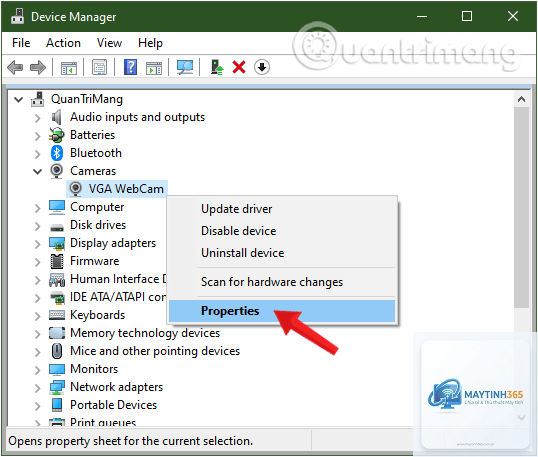Click the down-arrow disable device icon
The width and height of the screenshot is (538, 457).
262,67
